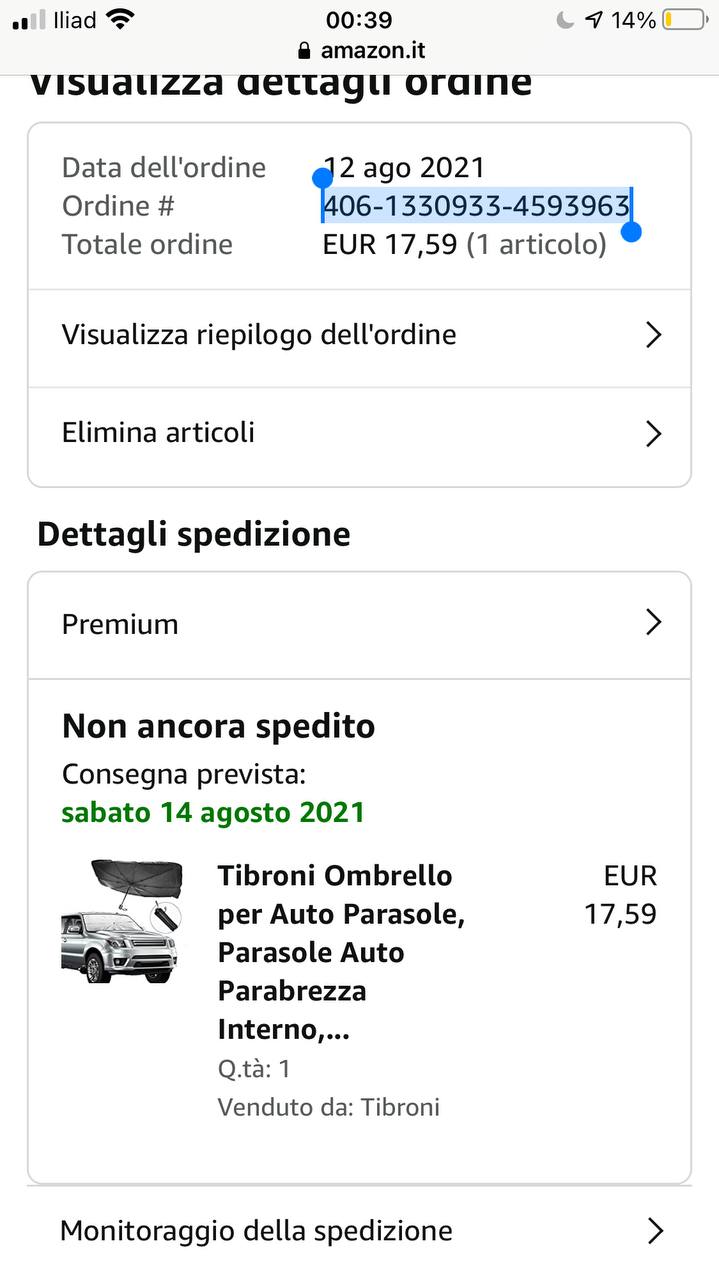
Task: Click the left text selection handle
Action: coord(322,179)
